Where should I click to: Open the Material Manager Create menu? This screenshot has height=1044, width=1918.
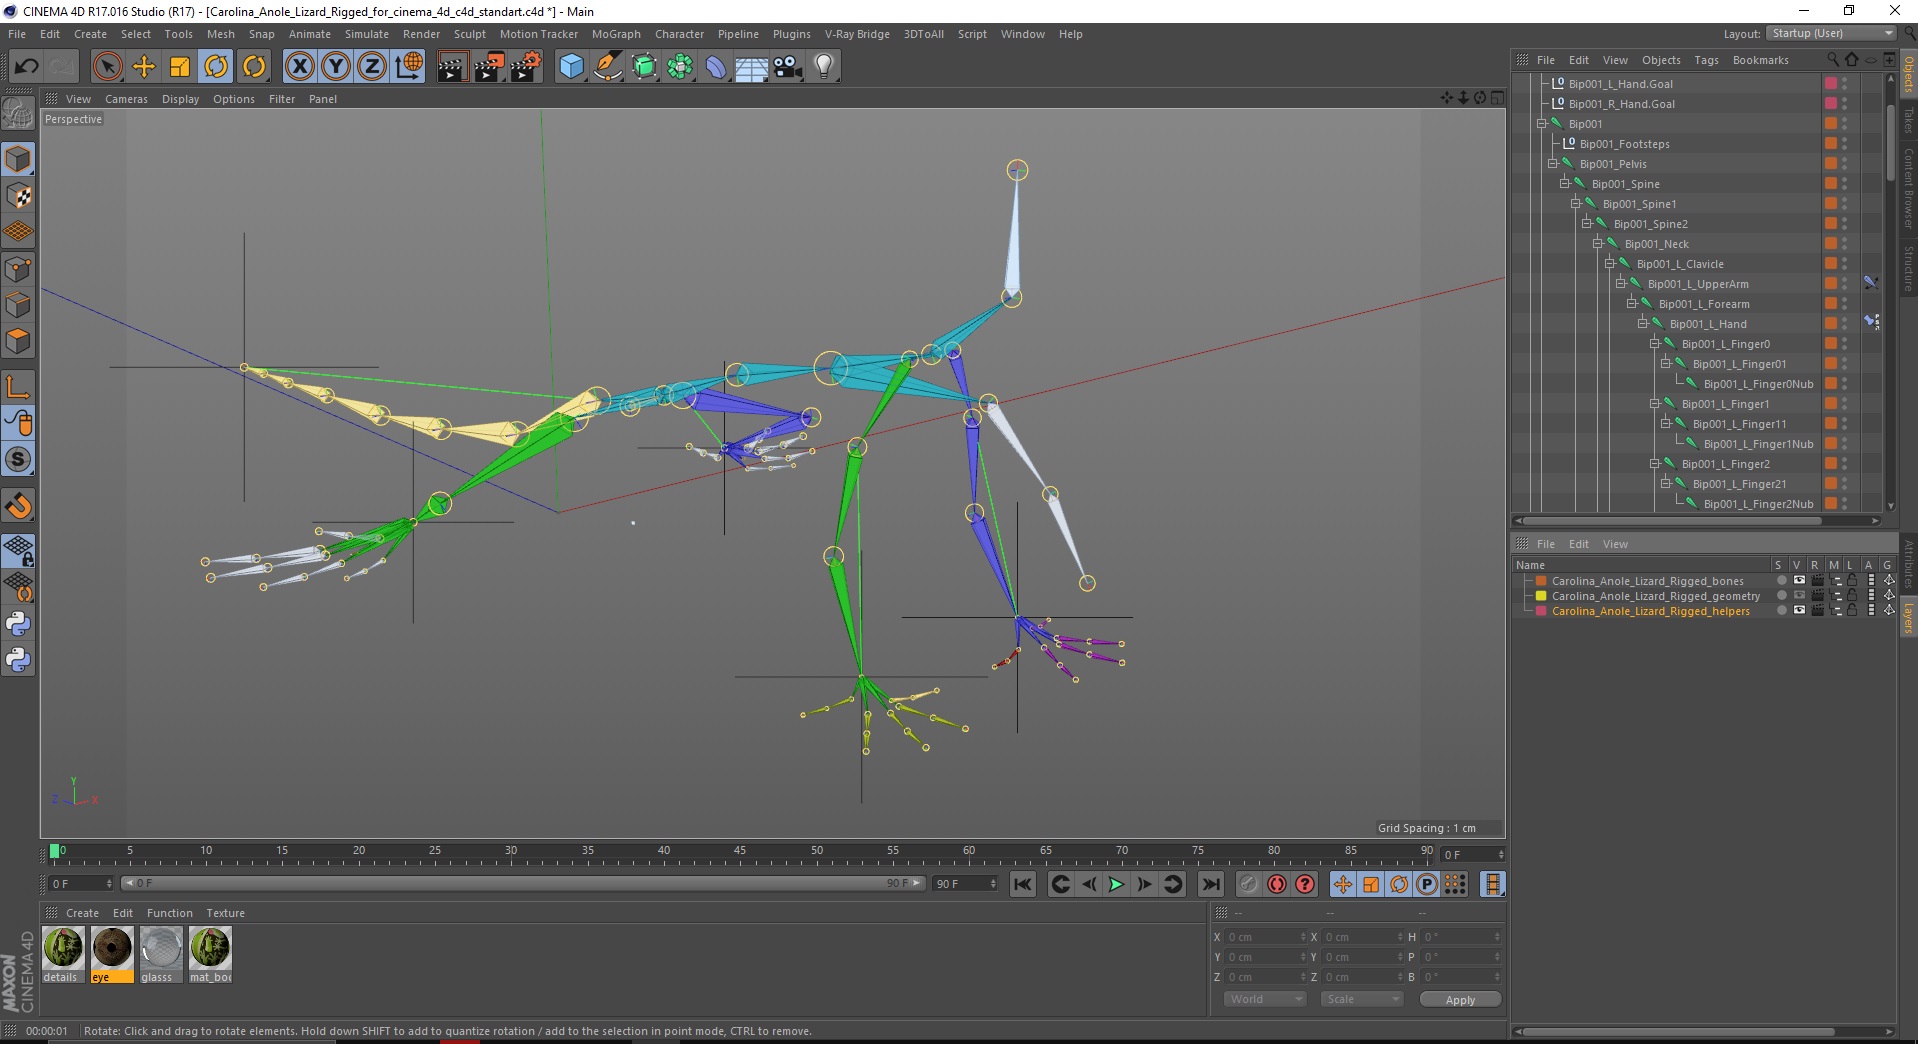[82, 913]
